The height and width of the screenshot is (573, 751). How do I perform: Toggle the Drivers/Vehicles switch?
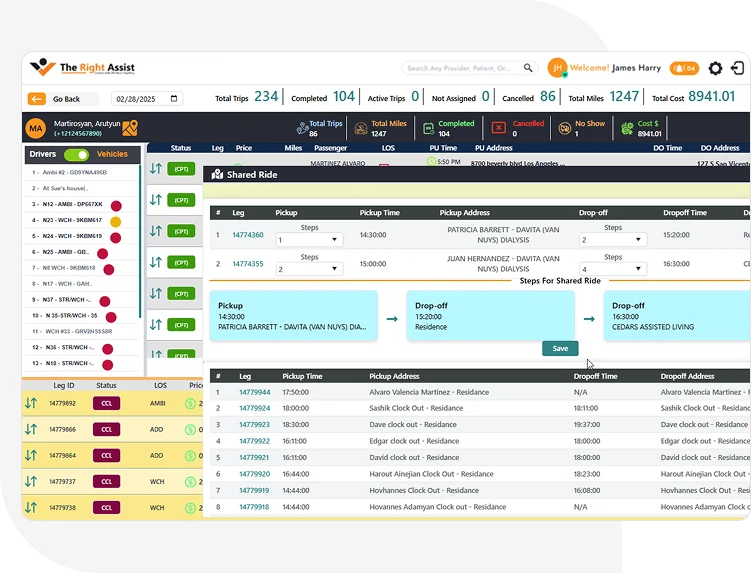[x=77, y=155]
